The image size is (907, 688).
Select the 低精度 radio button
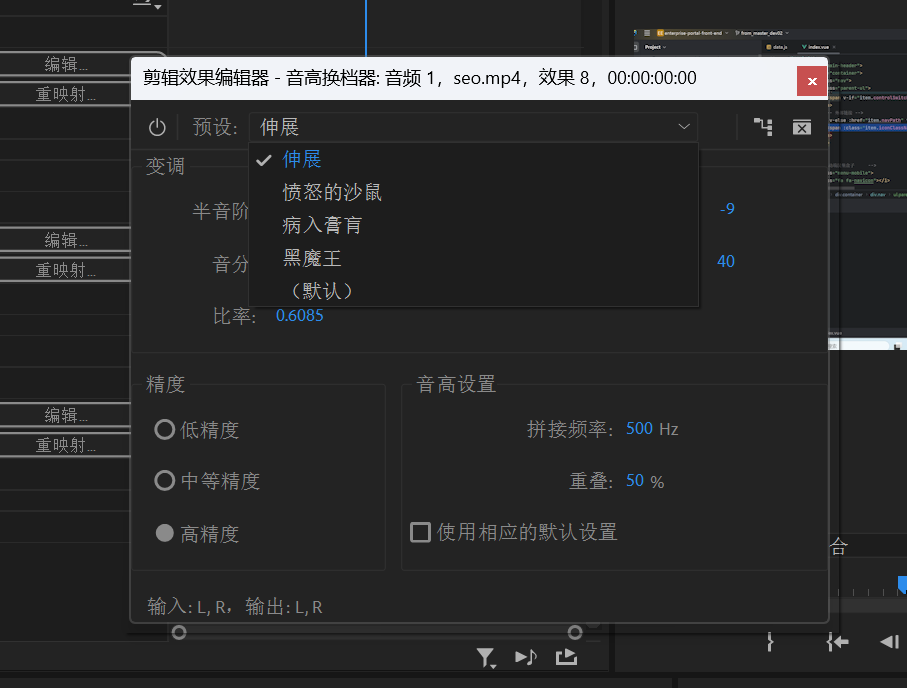click(165, 430)
